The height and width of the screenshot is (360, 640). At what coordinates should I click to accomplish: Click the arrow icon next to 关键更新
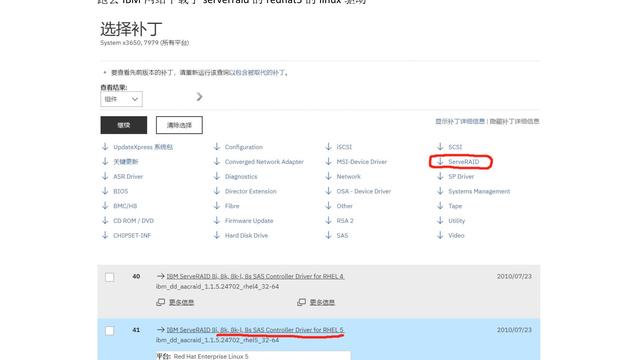point(105,161)
